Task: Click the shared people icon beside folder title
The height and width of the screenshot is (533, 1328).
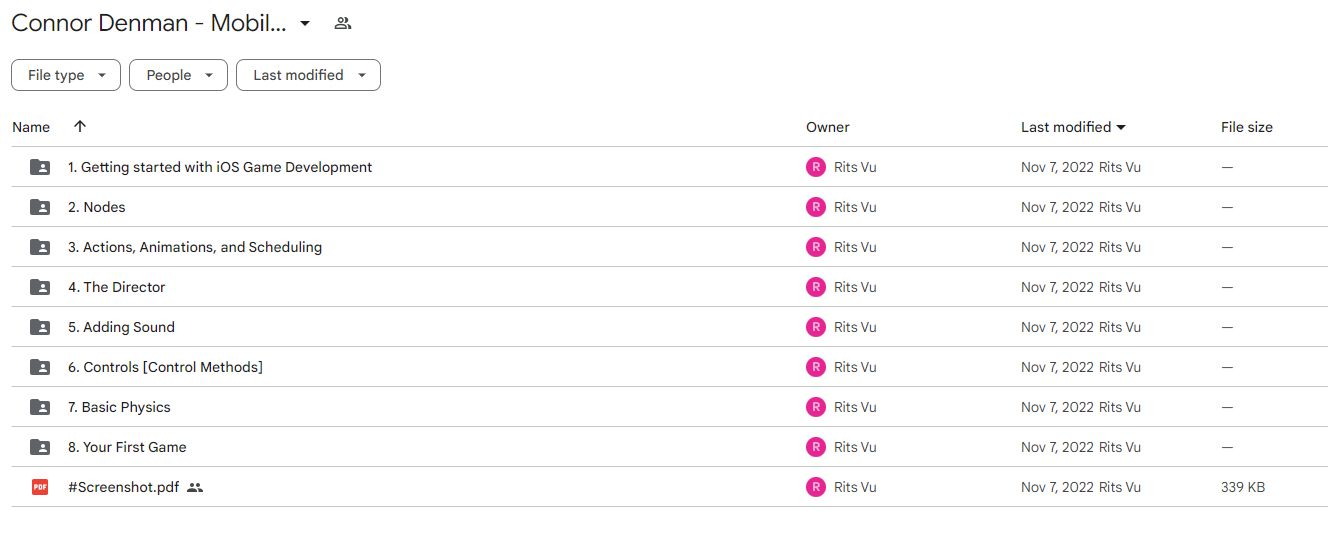Action: pyautogui.click(x=343, y=23)
